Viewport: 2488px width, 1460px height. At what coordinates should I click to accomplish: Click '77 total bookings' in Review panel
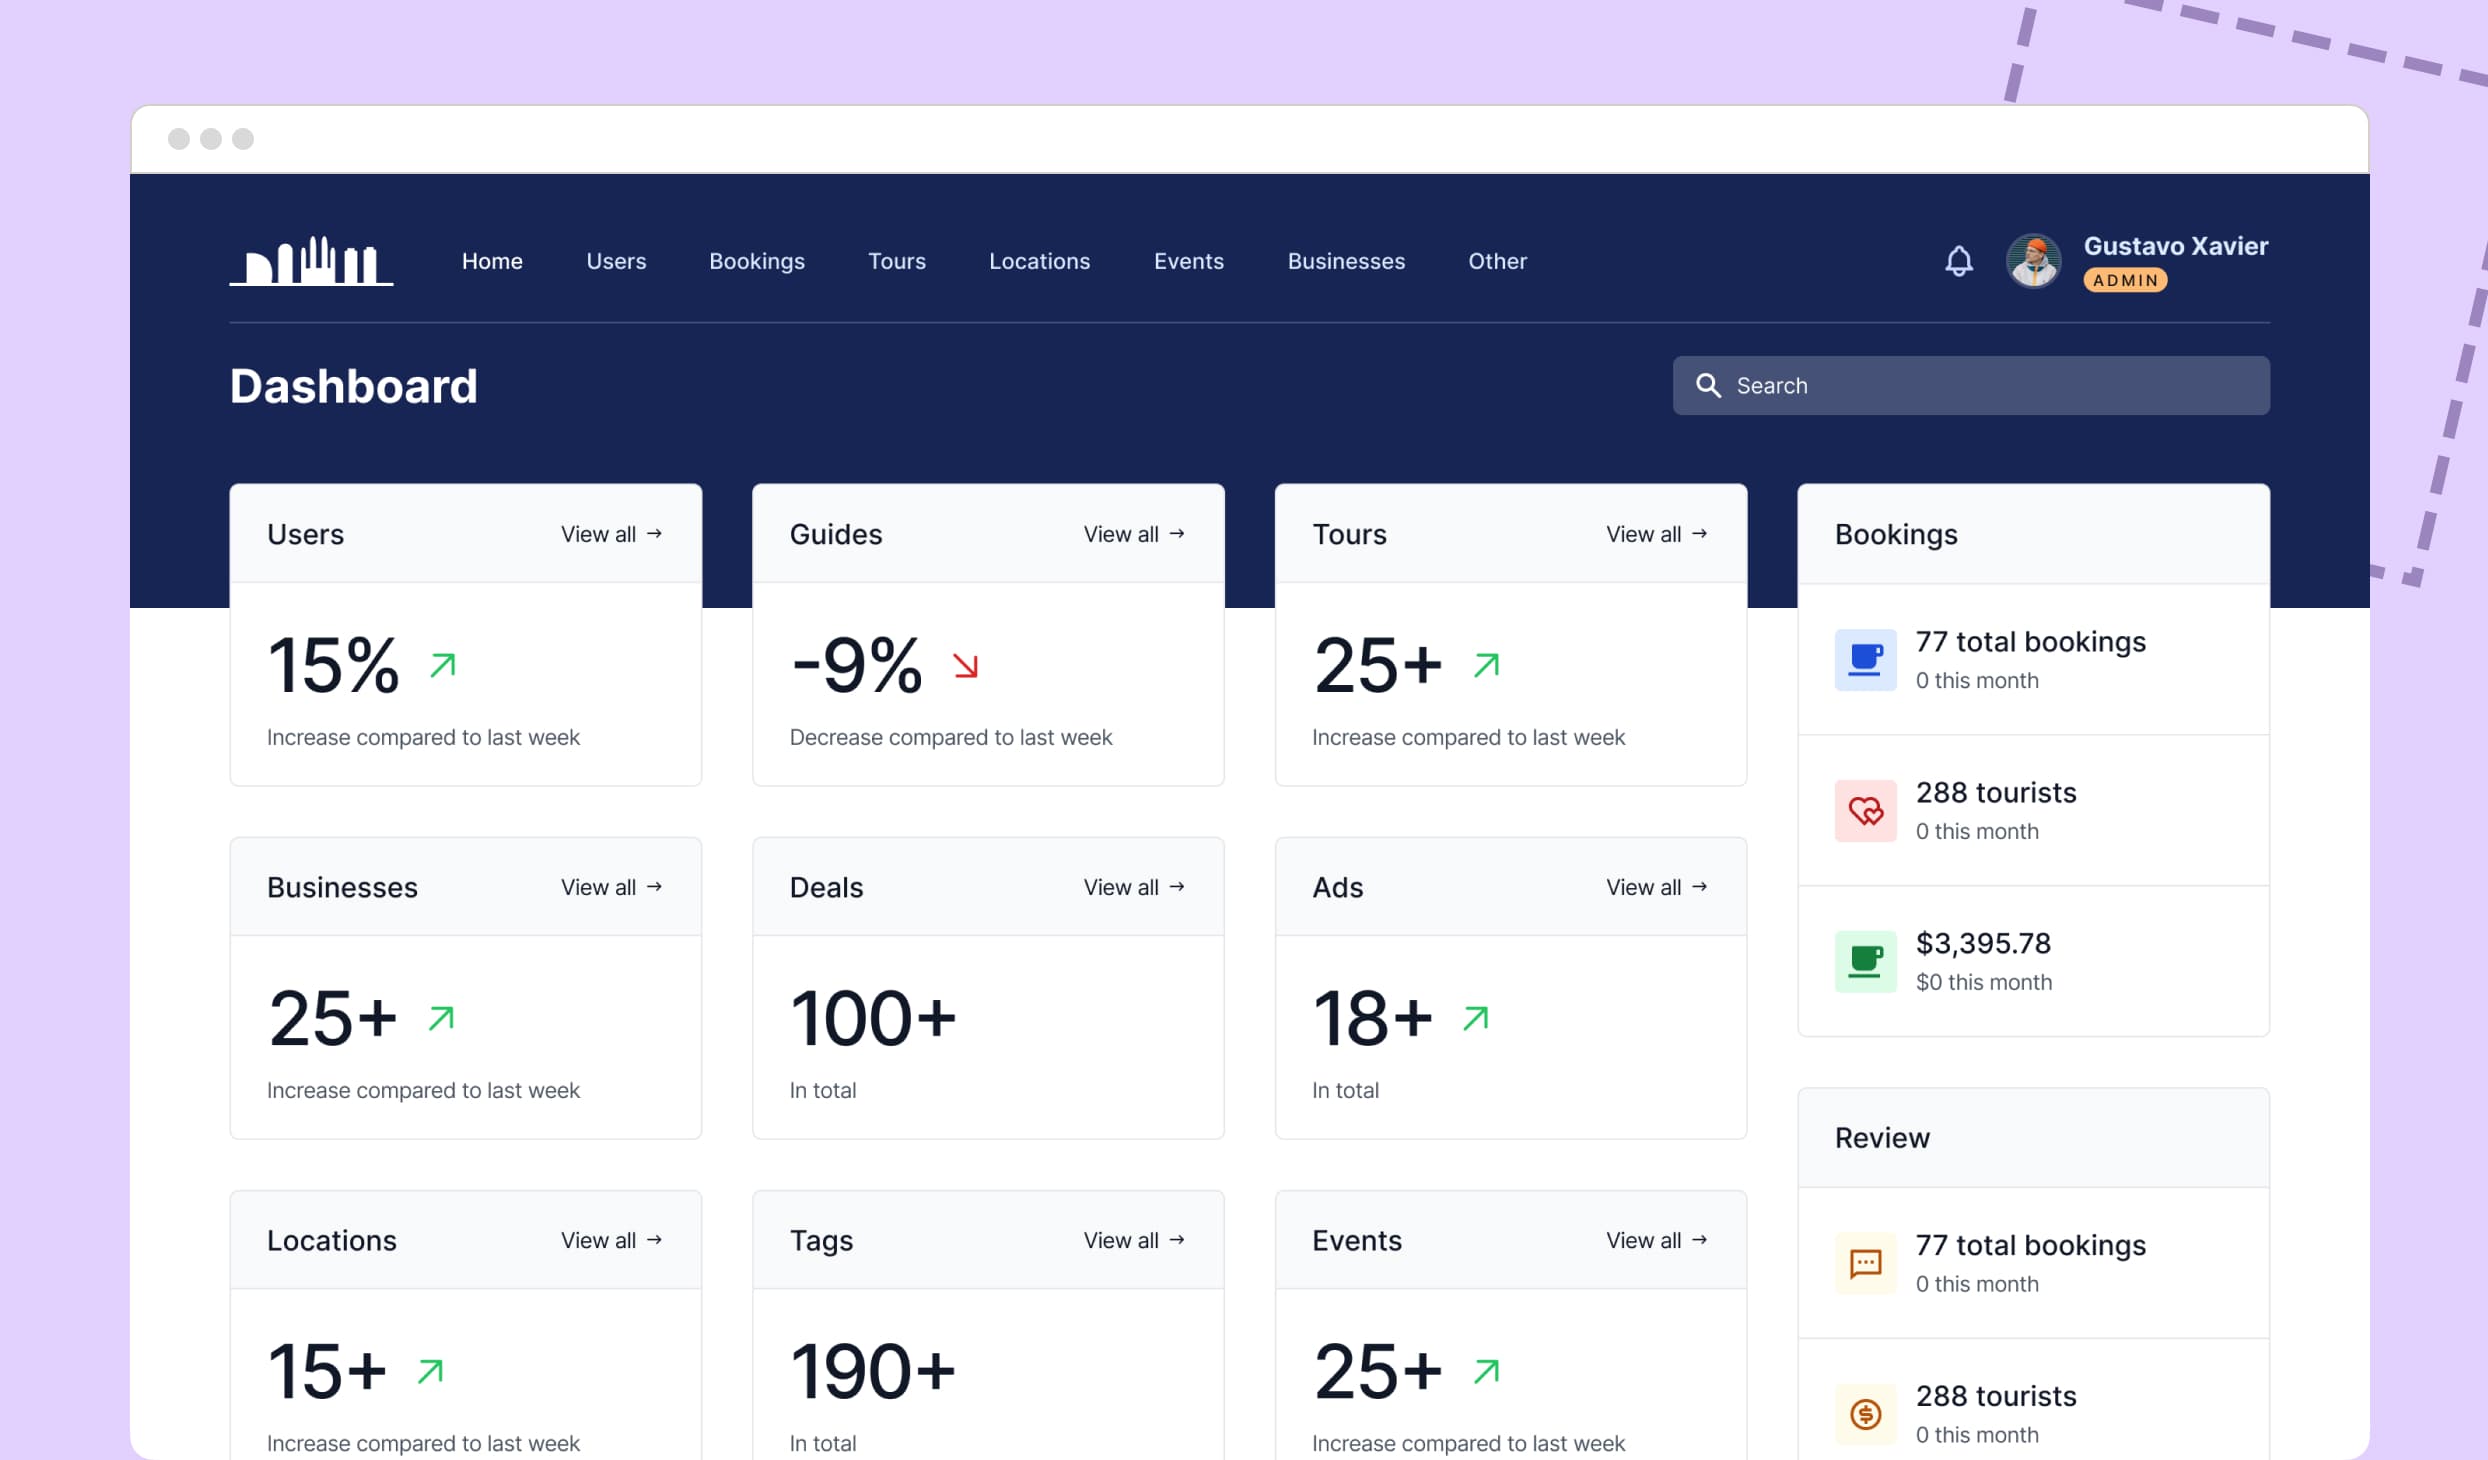2031,1245
